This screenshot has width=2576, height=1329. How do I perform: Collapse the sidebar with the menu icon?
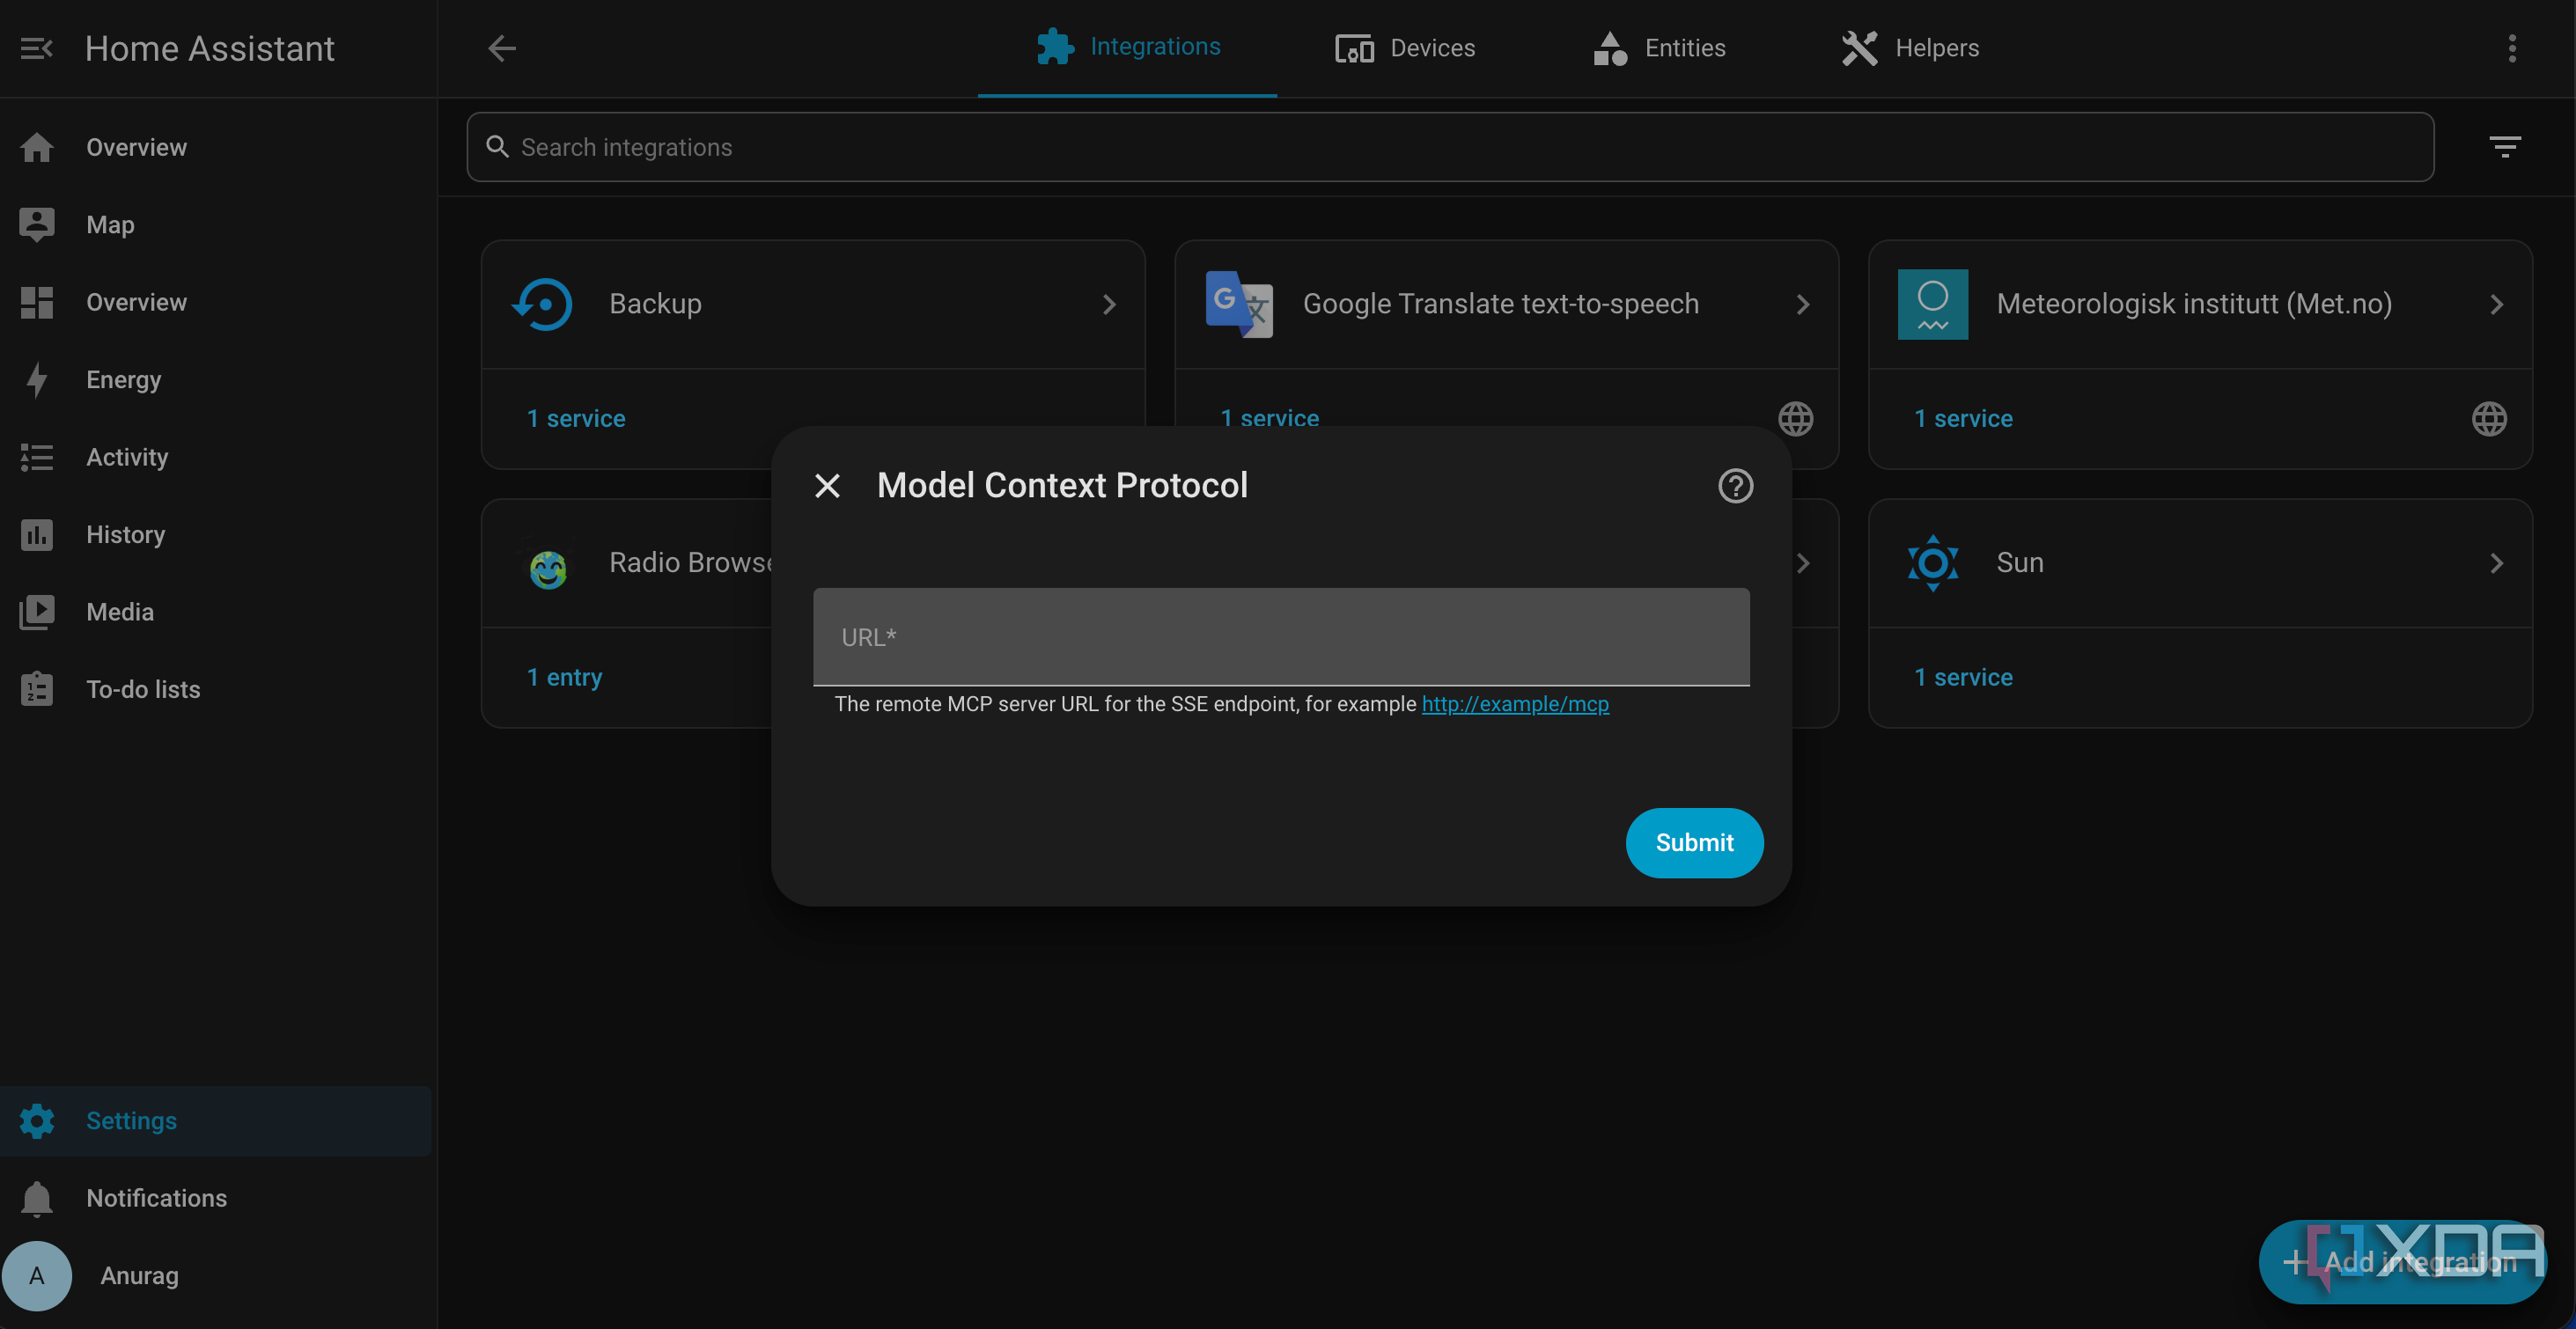(x=36, y=48)
